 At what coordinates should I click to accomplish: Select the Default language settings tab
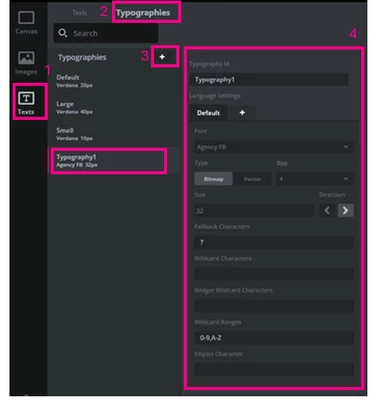[208, 113]
